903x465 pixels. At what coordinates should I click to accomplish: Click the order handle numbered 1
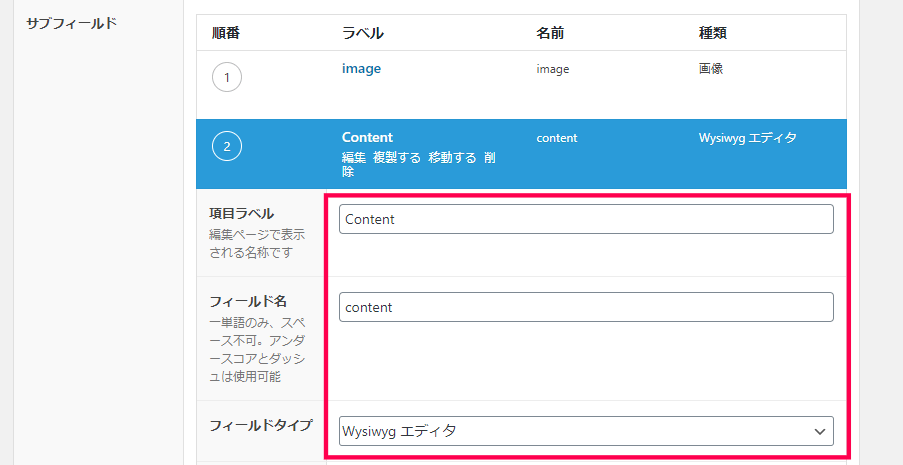click(227, 78)
